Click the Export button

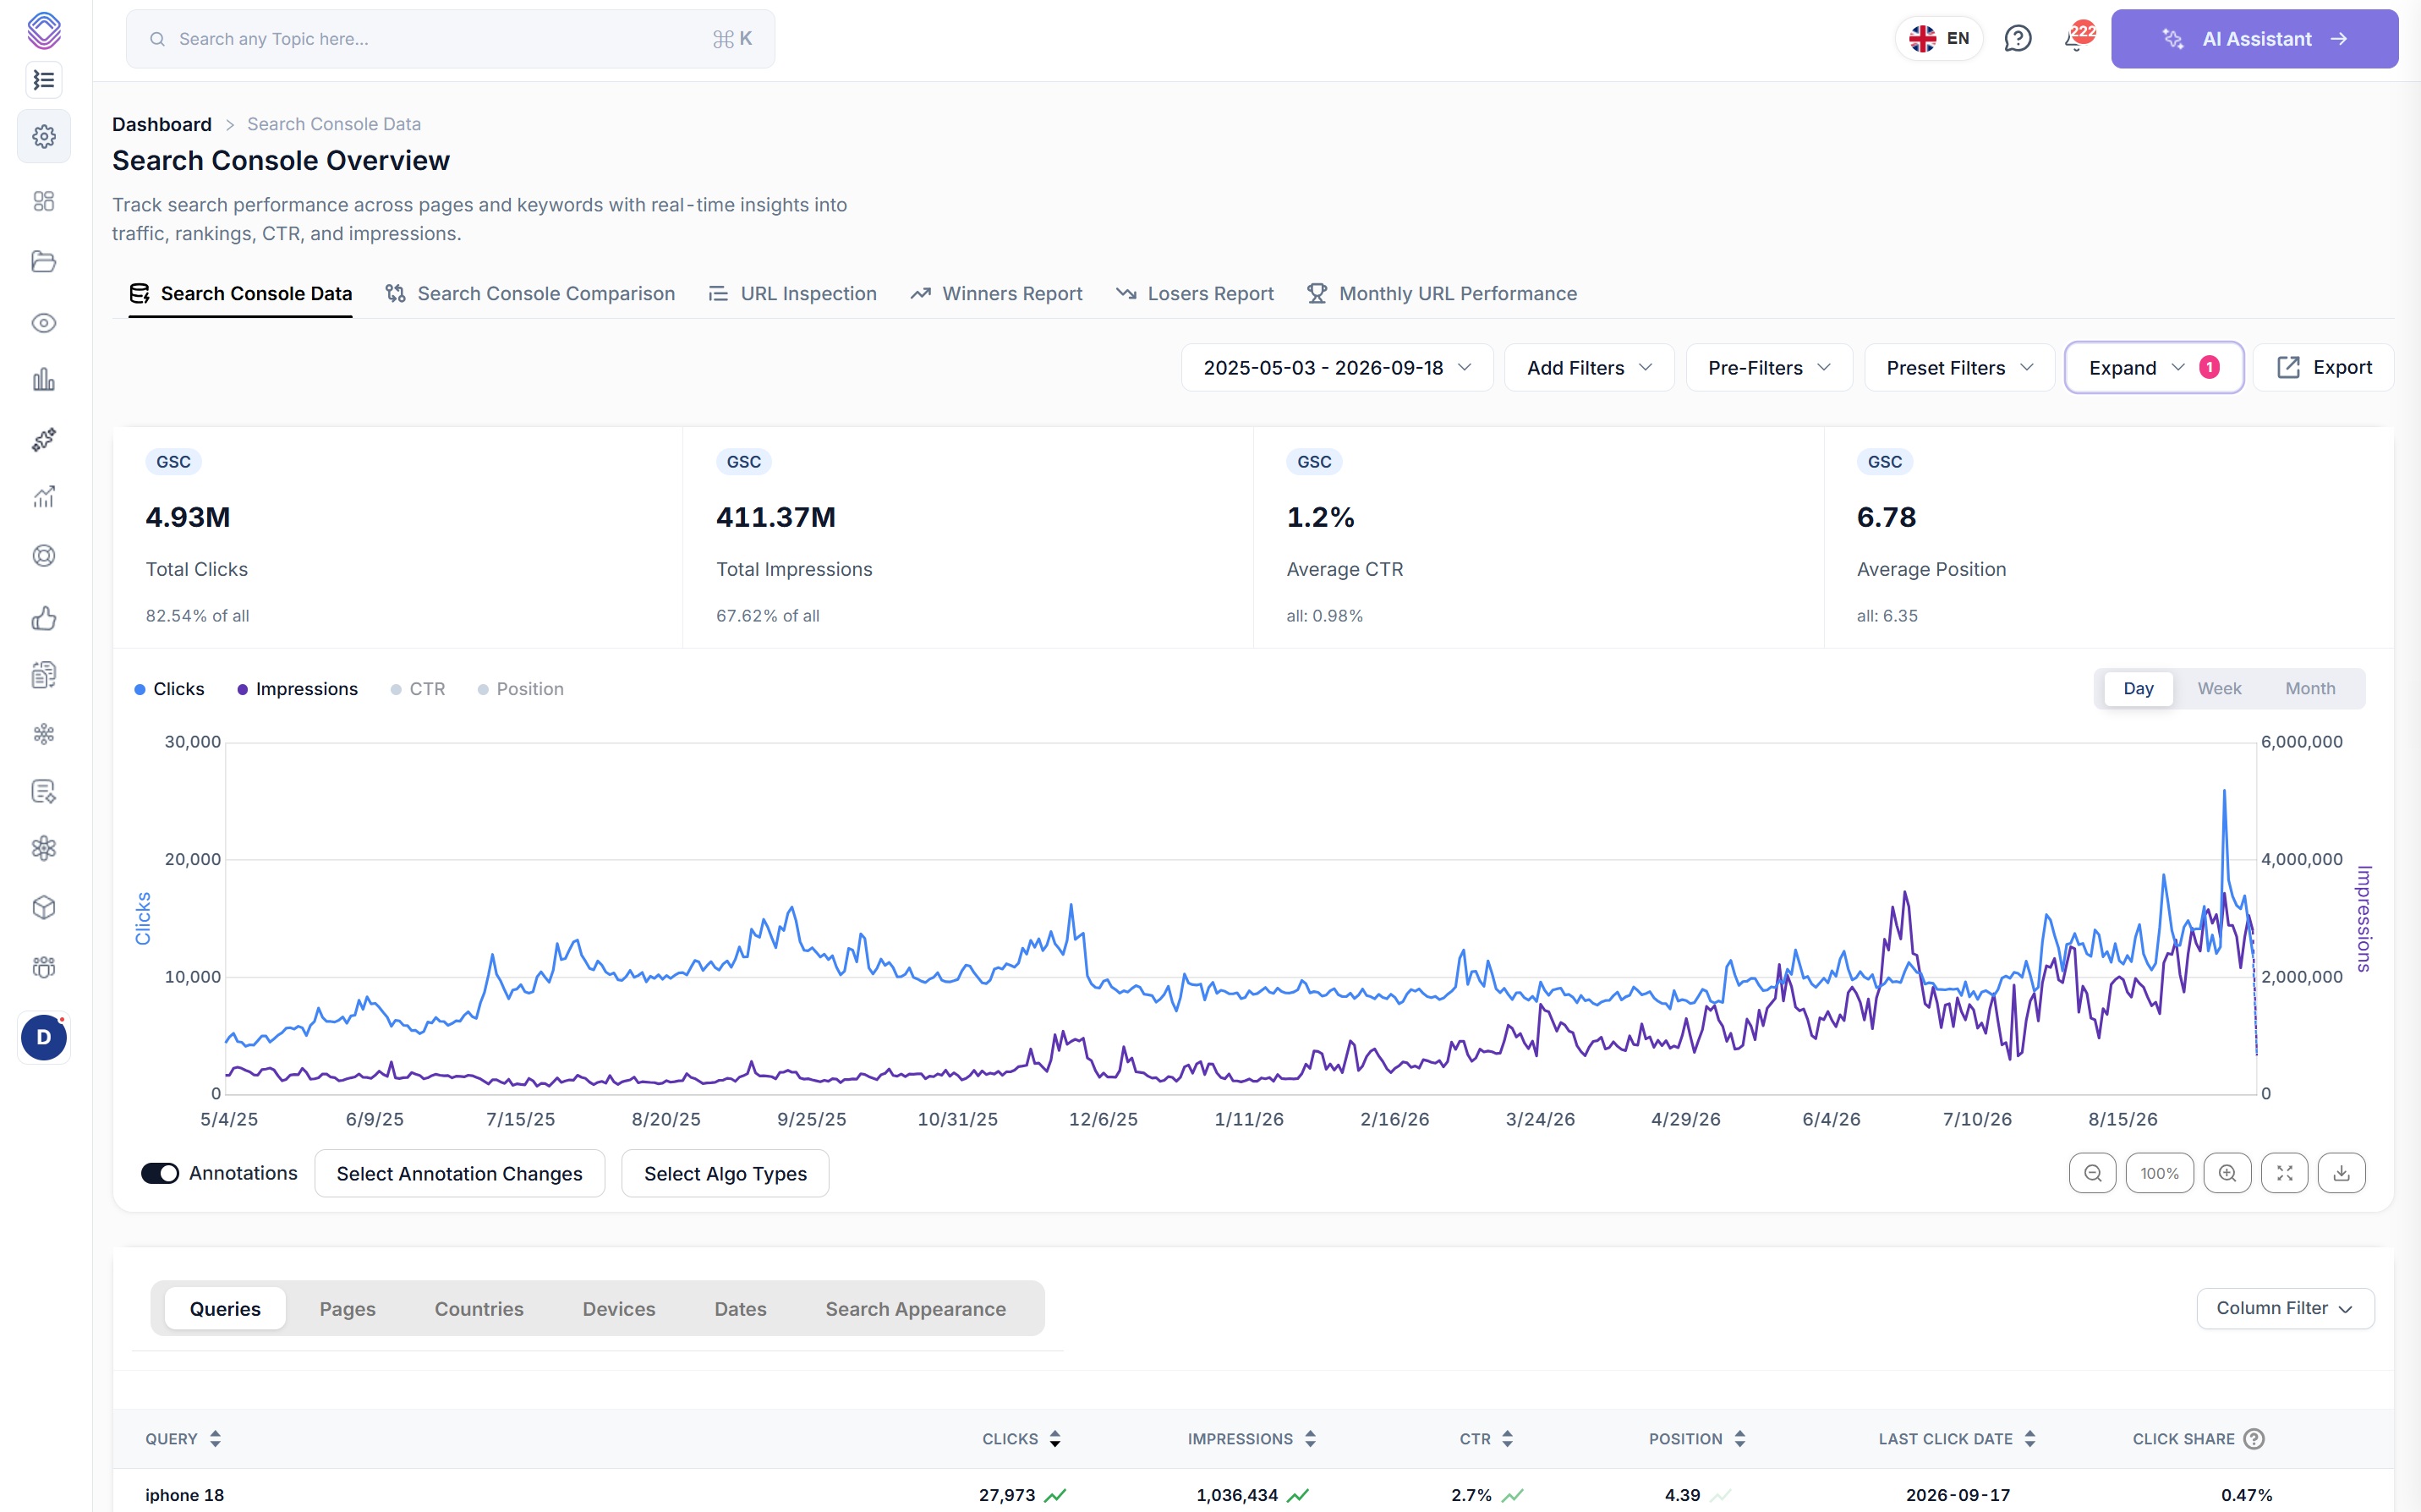click(x=2323, y=368)
